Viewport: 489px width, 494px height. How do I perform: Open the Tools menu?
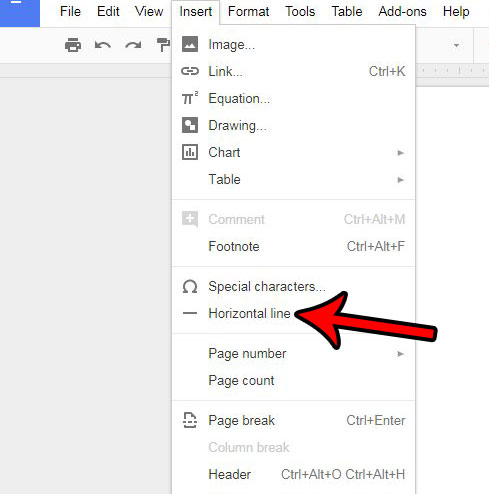click(x=300, y=11)
